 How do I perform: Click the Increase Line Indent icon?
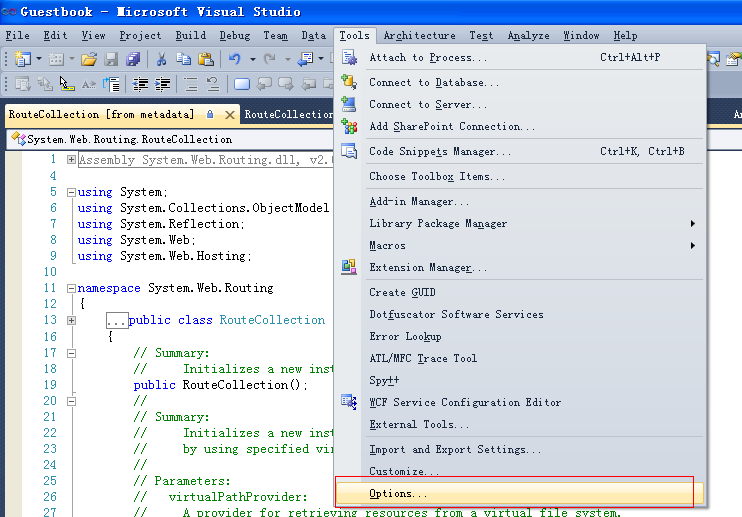[162, 85]
